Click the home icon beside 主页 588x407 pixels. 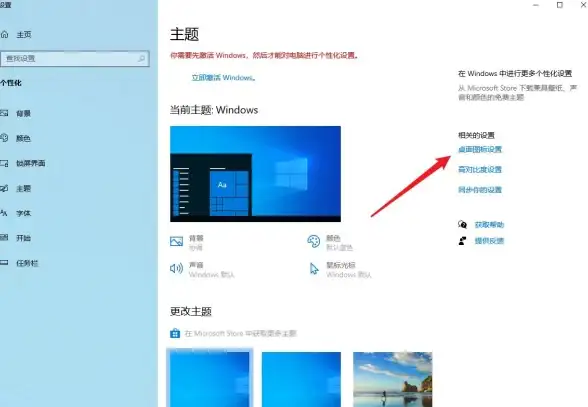coord(4,35)
